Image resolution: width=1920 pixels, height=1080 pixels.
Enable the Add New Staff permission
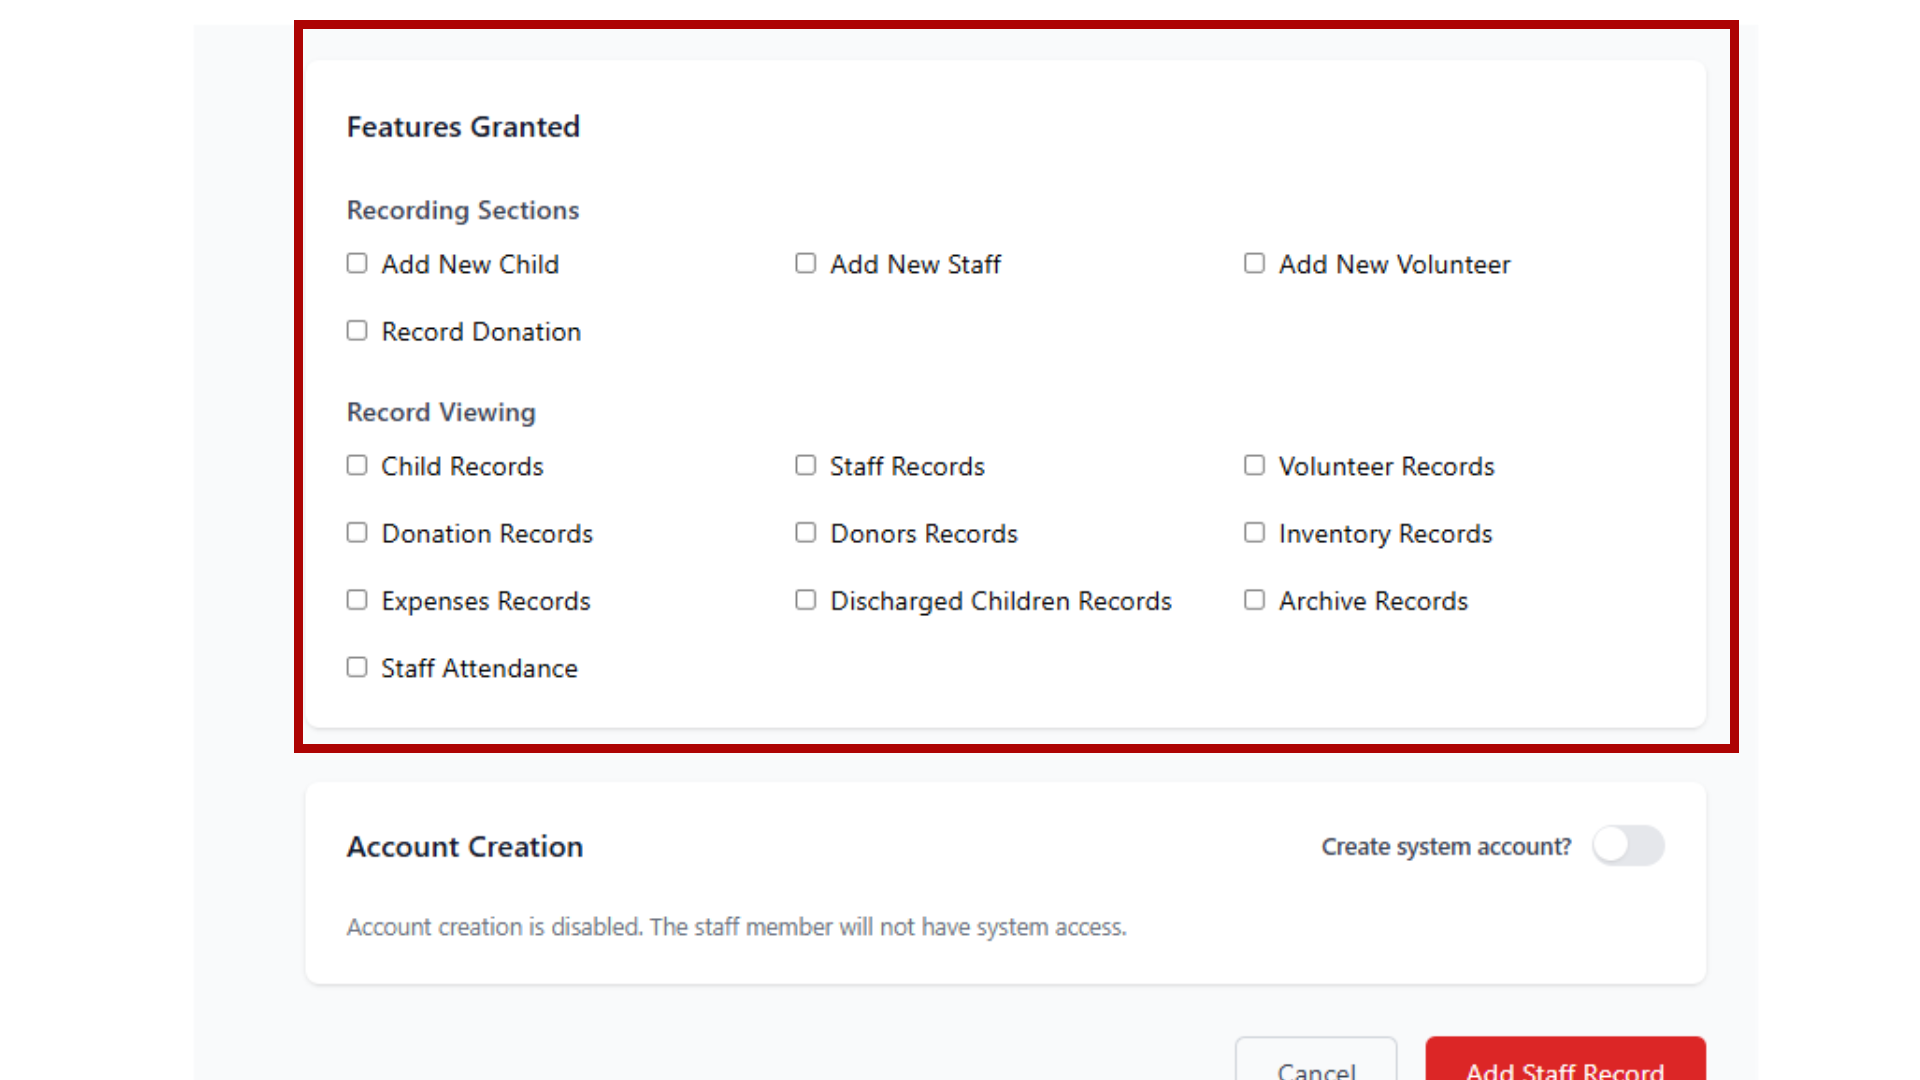(806, 263)
